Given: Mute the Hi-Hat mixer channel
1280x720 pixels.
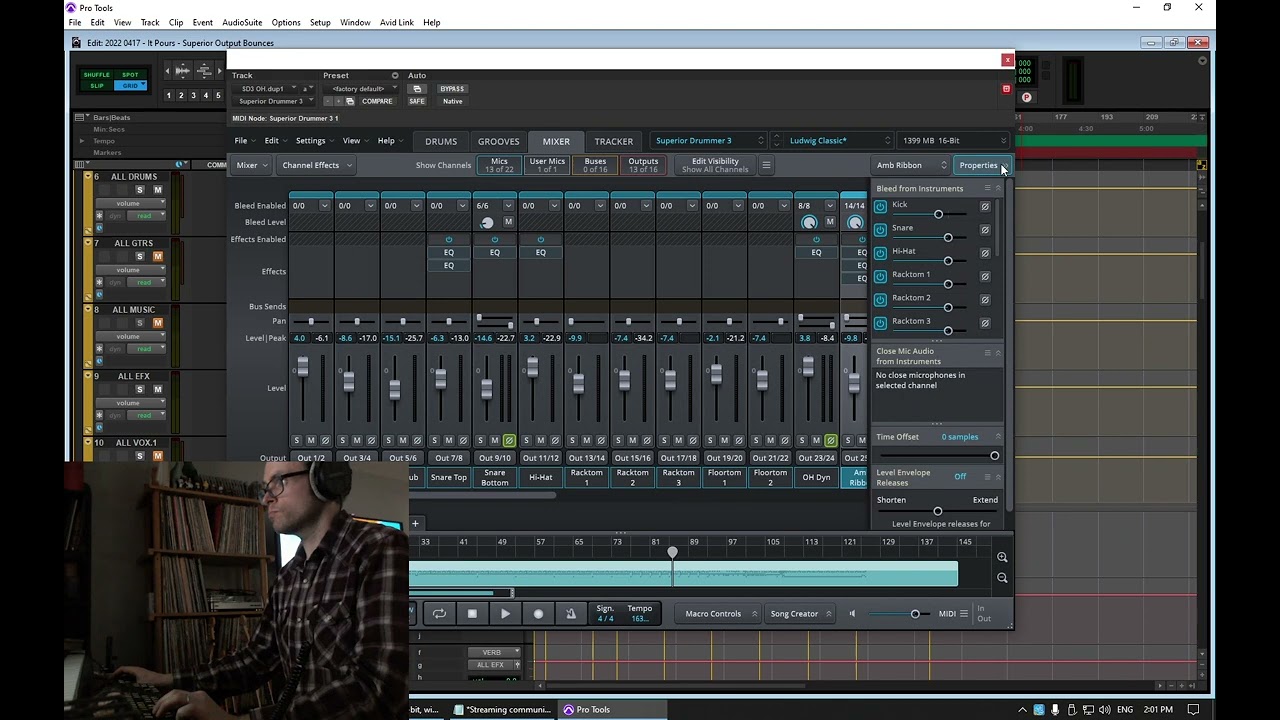Looking at the screenshot, I should (x=541, y=440).
